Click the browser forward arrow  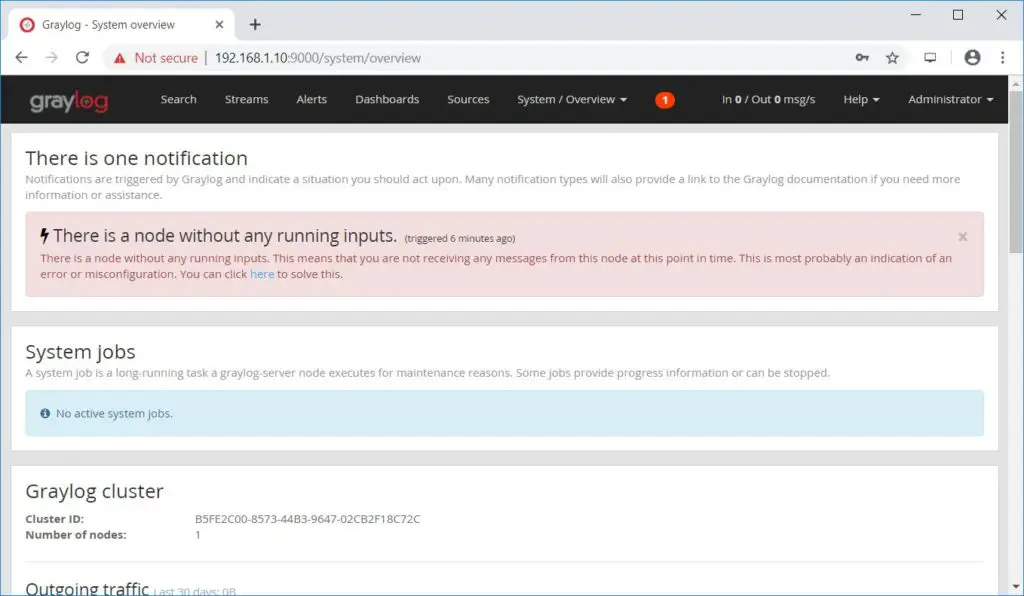(52, 57)
